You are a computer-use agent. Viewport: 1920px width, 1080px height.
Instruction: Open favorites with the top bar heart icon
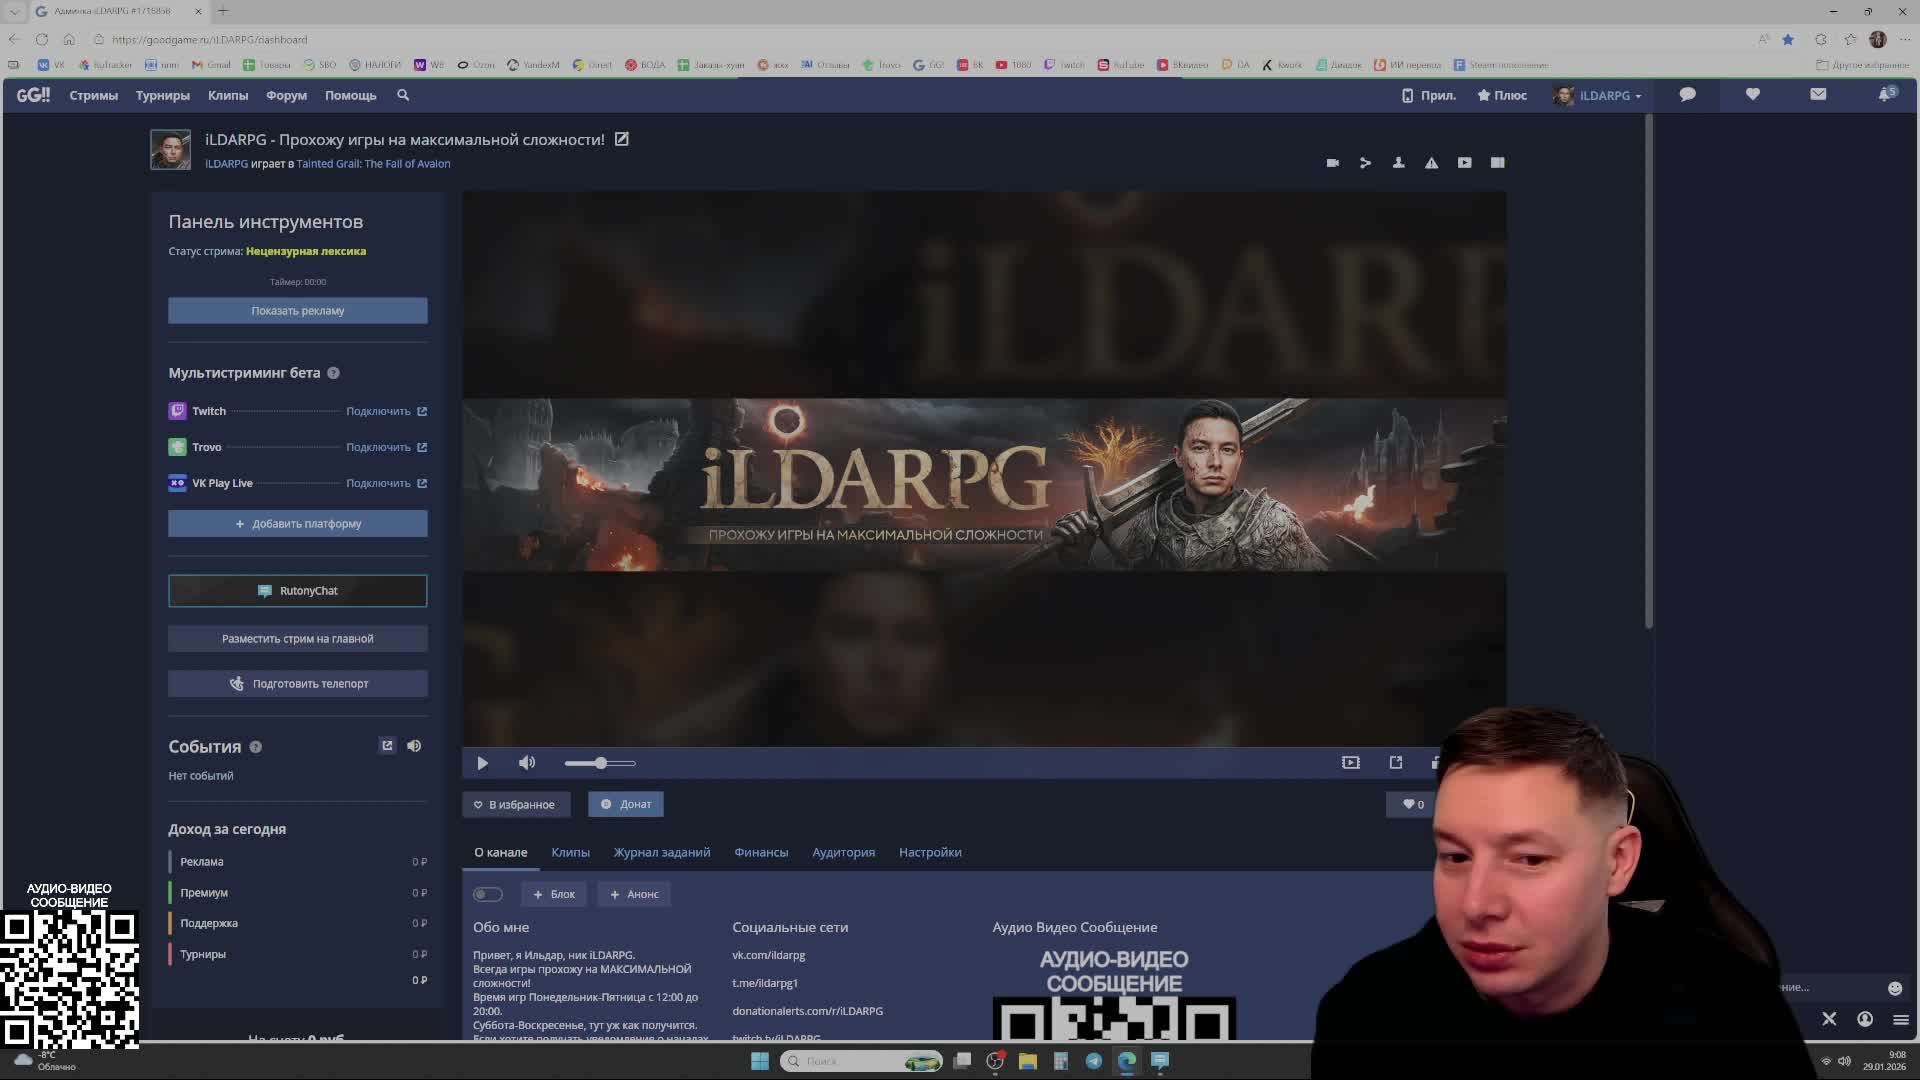(x=1752, y=94)
